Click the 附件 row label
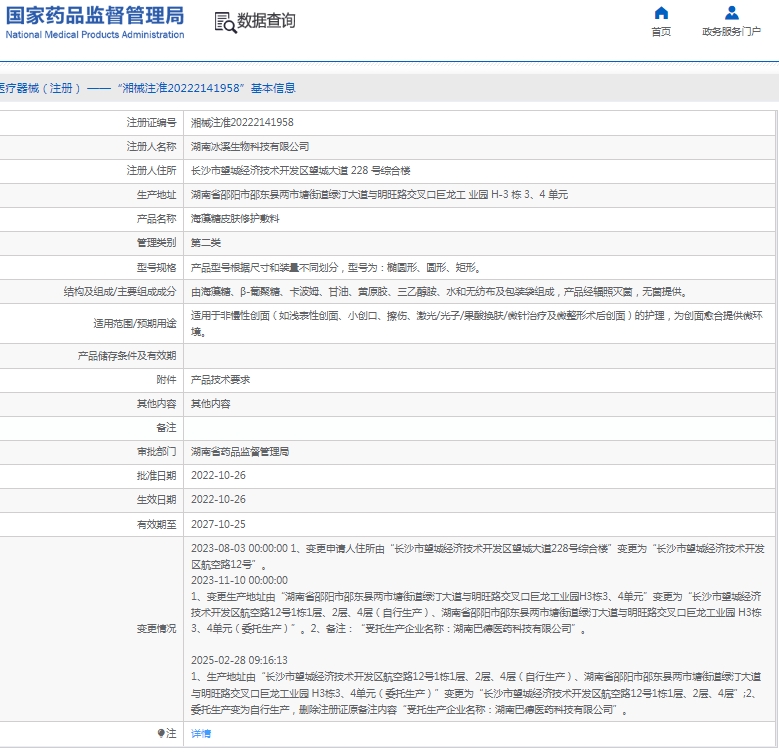 (x=166, y=379)
